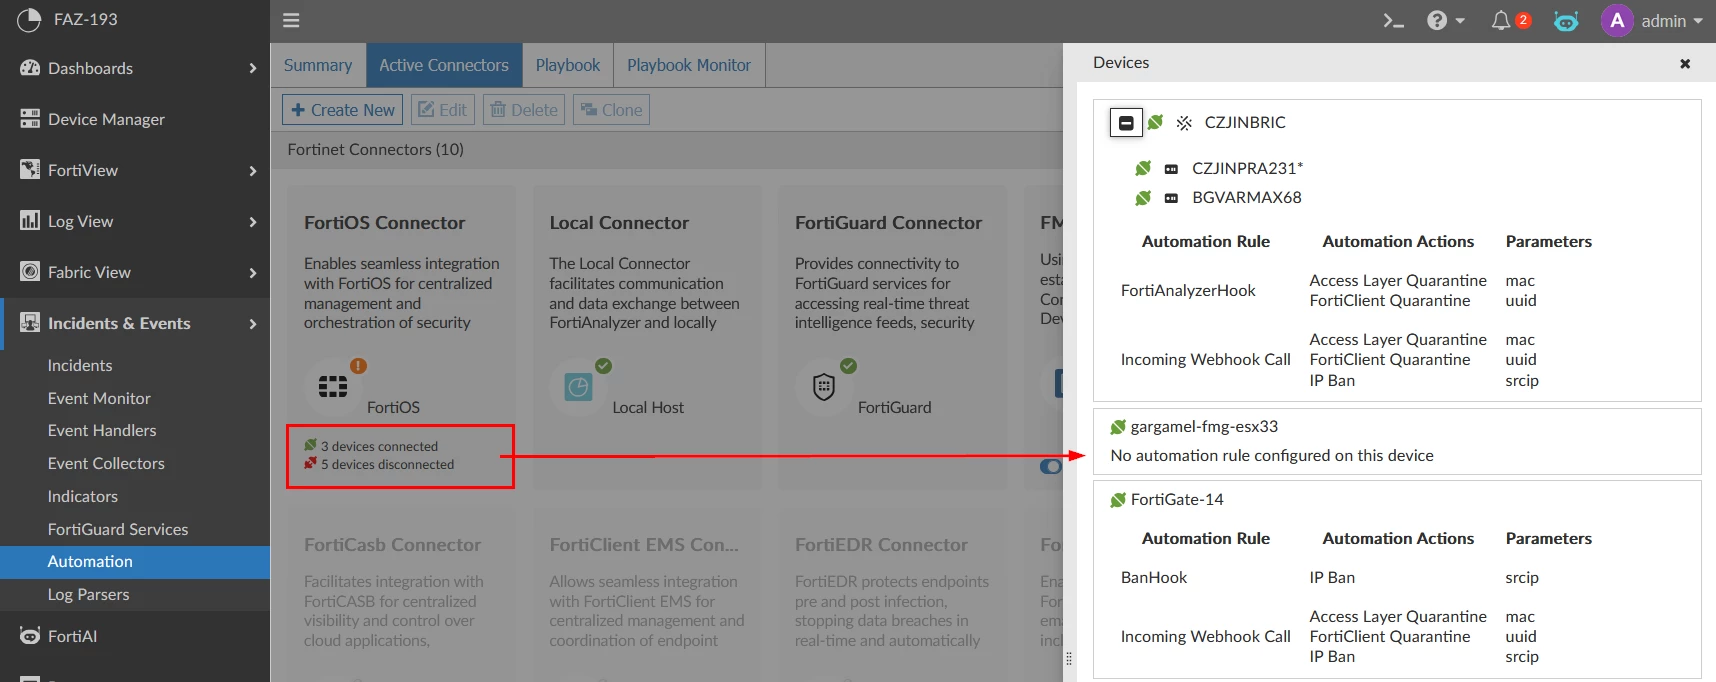Select device CZJINPRA231*
Screen dimensions: 1716x682
(1247, 168)
